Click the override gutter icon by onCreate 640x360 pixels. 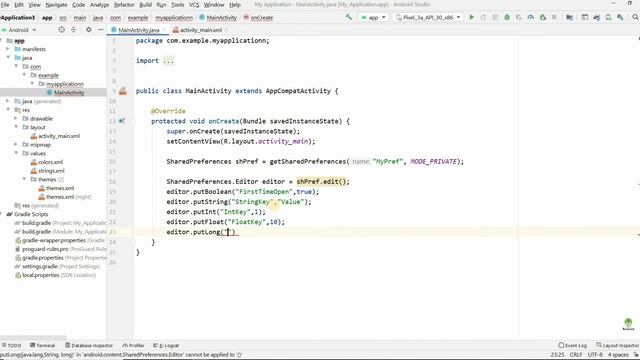click(122, 121)
